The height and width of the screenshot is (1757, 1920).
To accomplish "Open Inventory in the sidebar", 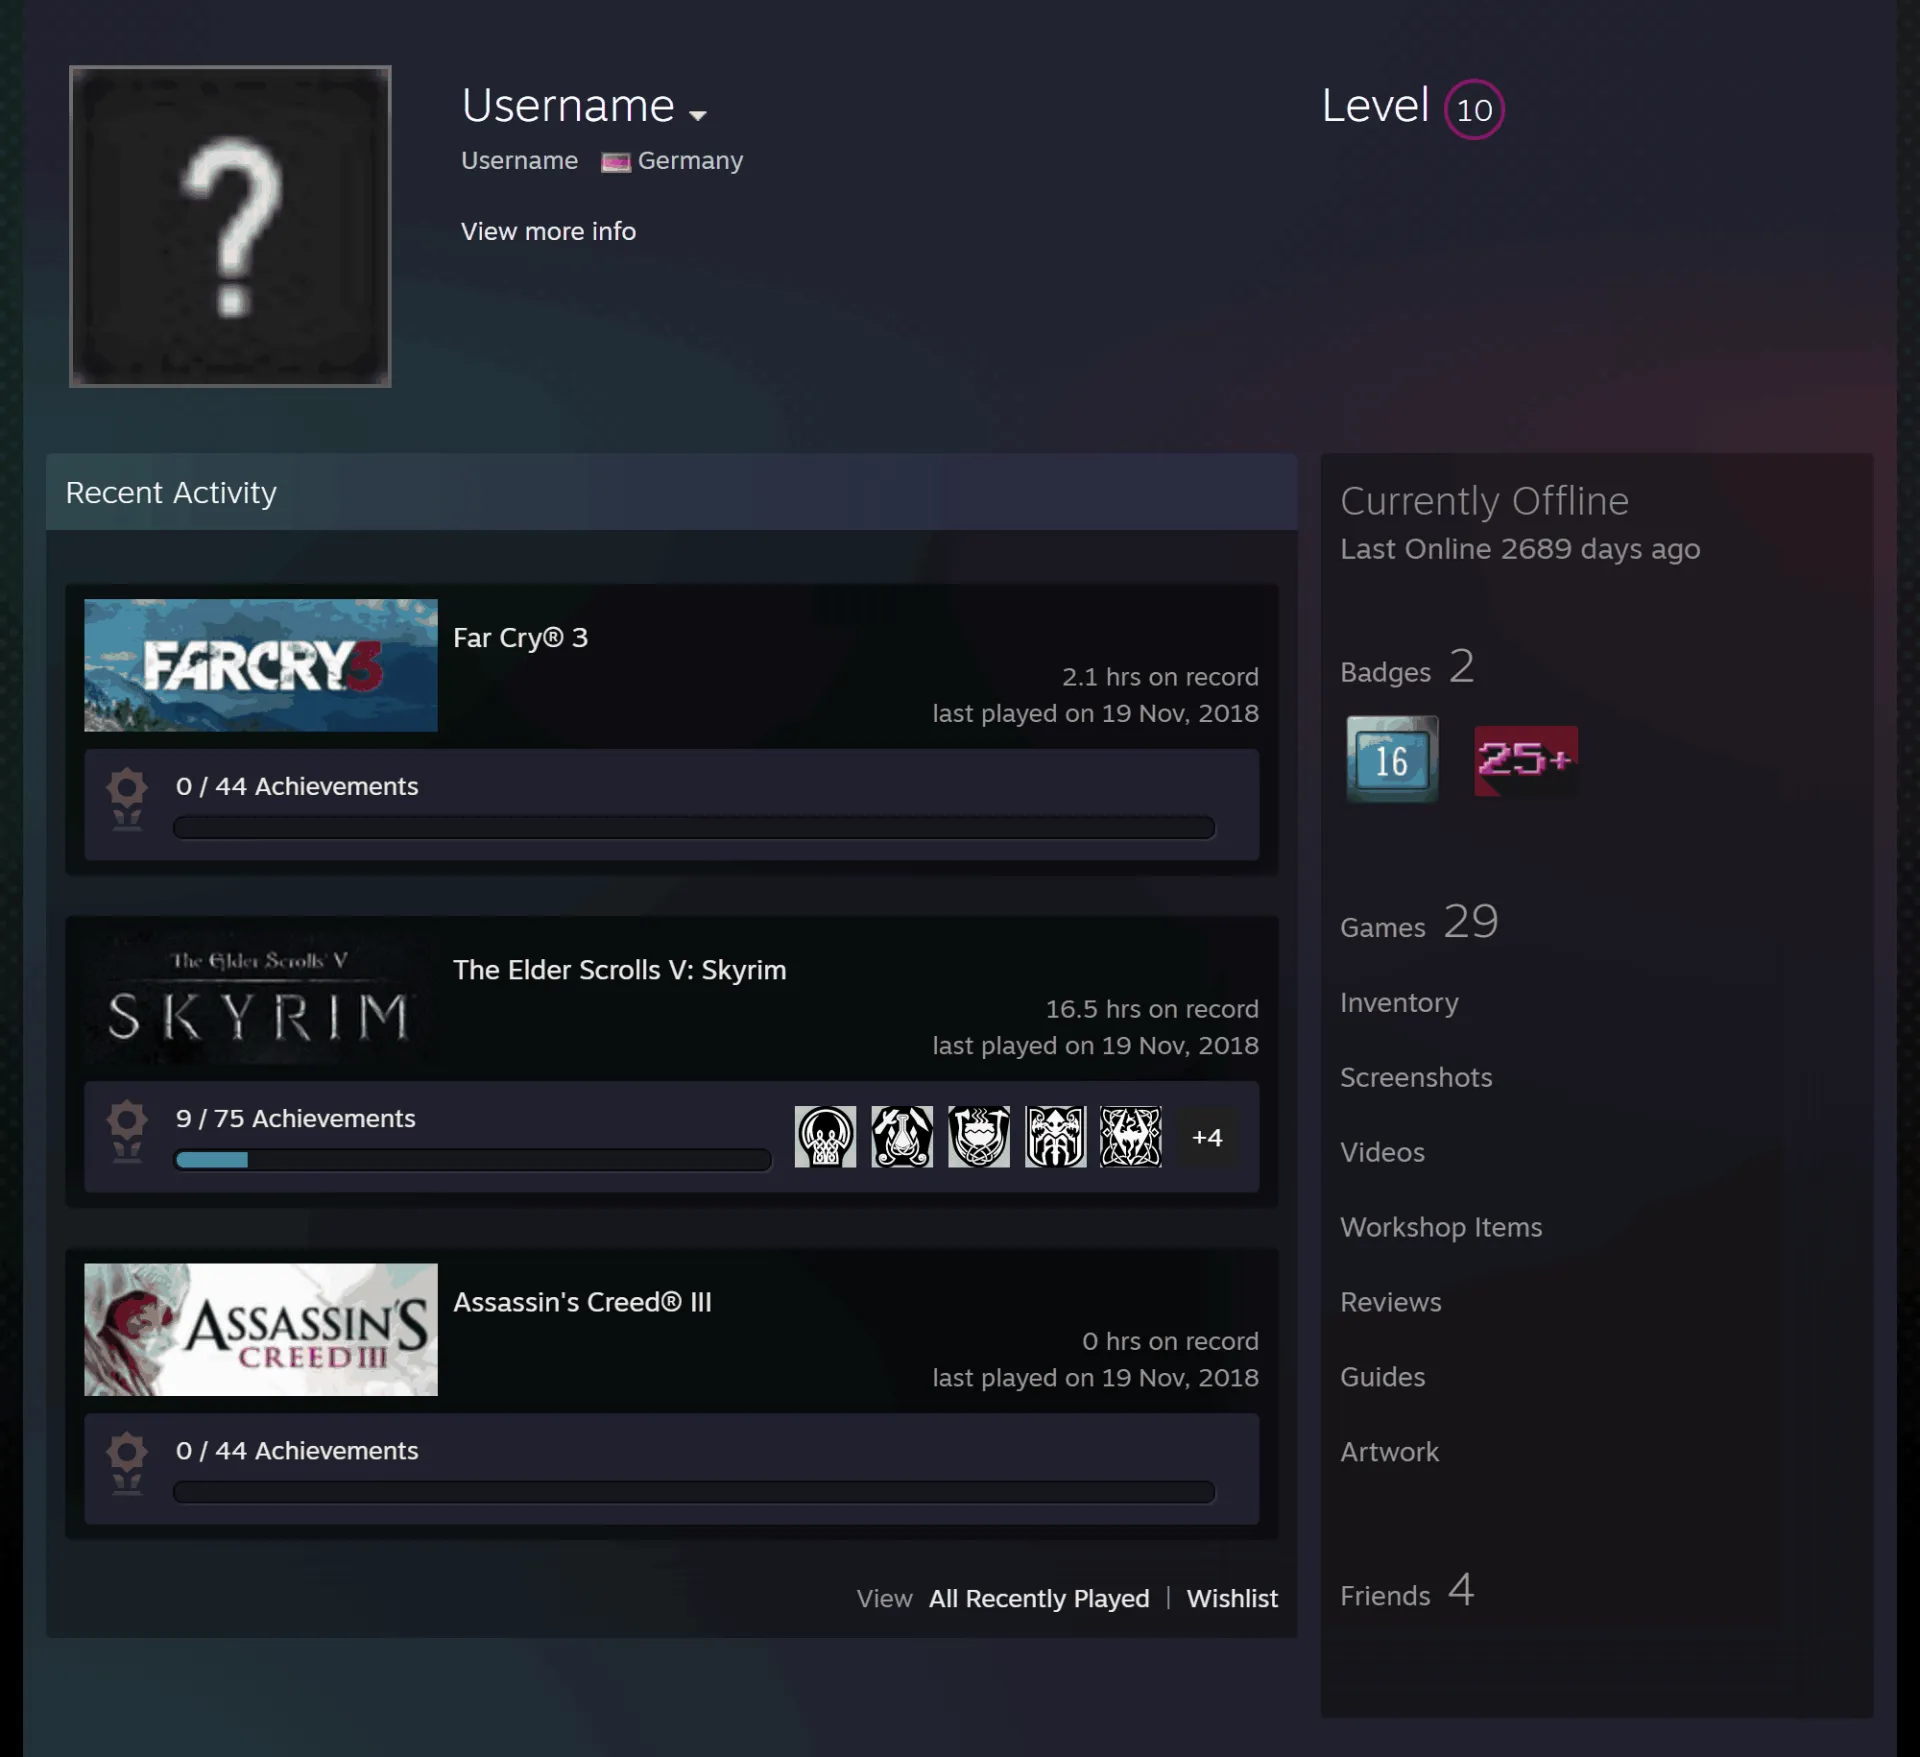I will pos(1399,1002).
